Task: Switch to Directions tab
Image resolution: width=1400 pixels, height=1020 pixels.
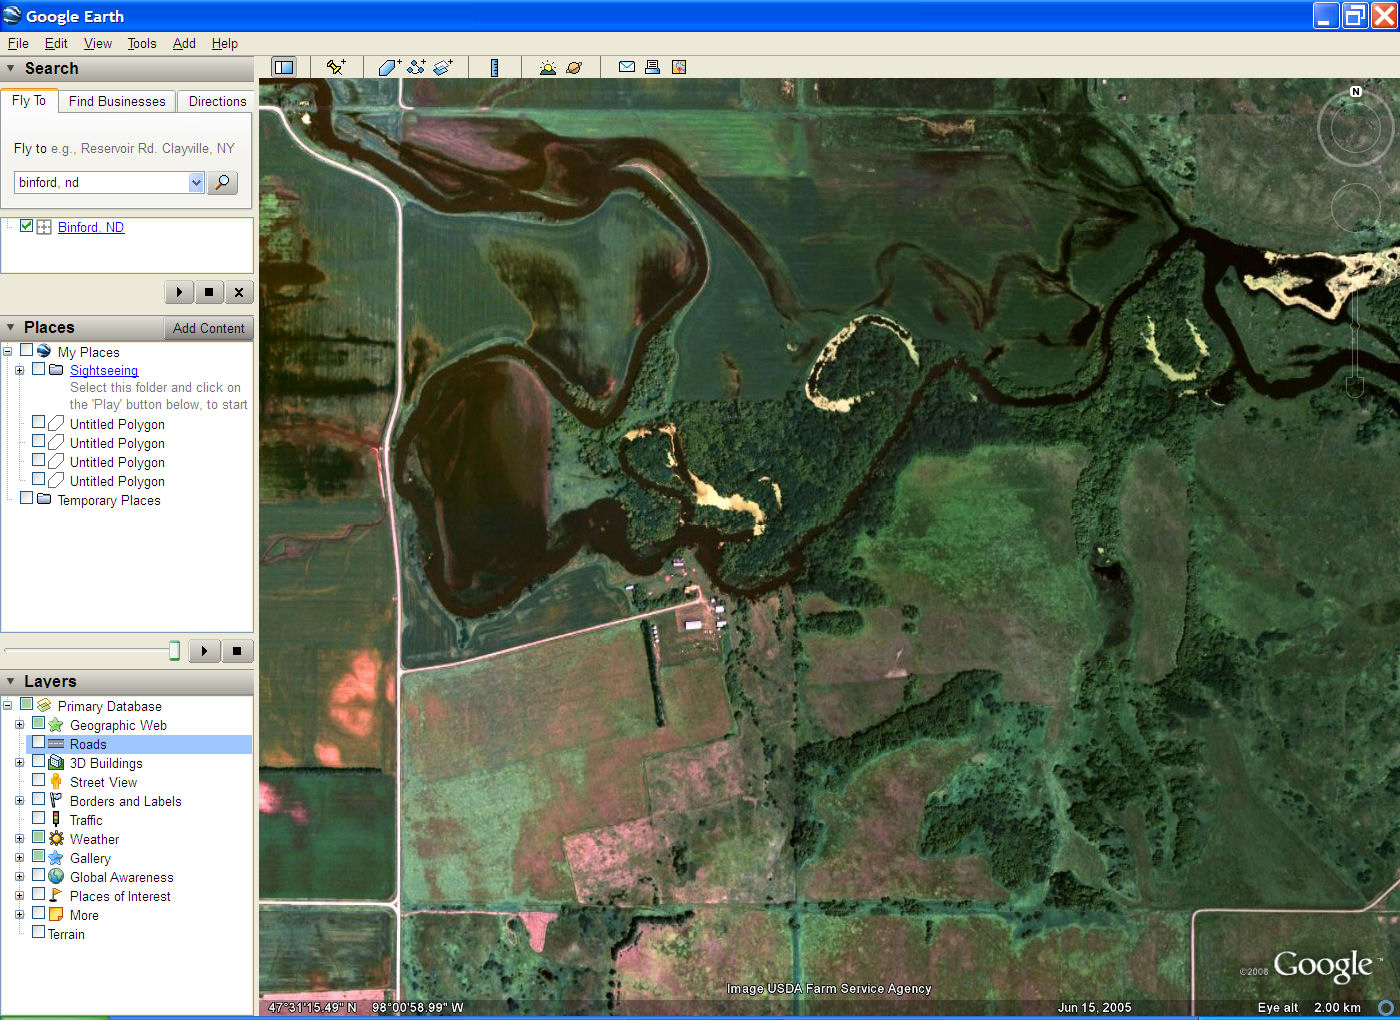Action: 217,101
